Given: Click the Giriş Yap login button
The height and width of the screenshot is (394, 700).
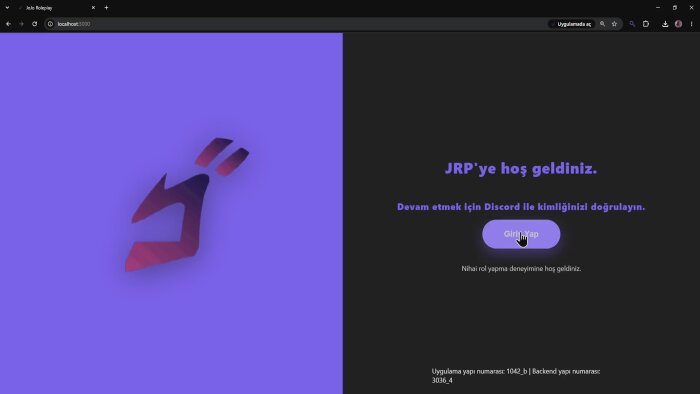Looking at the screenshot, I should tap(521, 234).
